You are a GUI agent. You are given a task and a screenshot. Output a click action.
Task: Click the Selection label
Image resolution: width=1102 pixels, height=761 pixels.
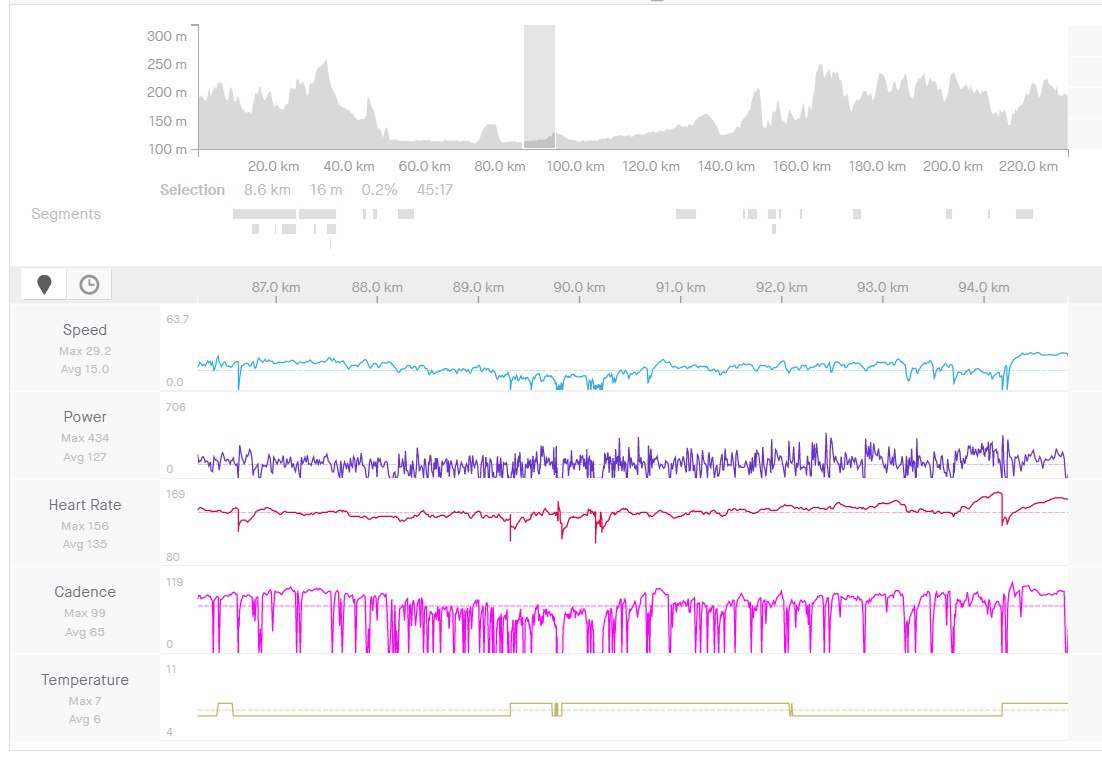(193, 190)
